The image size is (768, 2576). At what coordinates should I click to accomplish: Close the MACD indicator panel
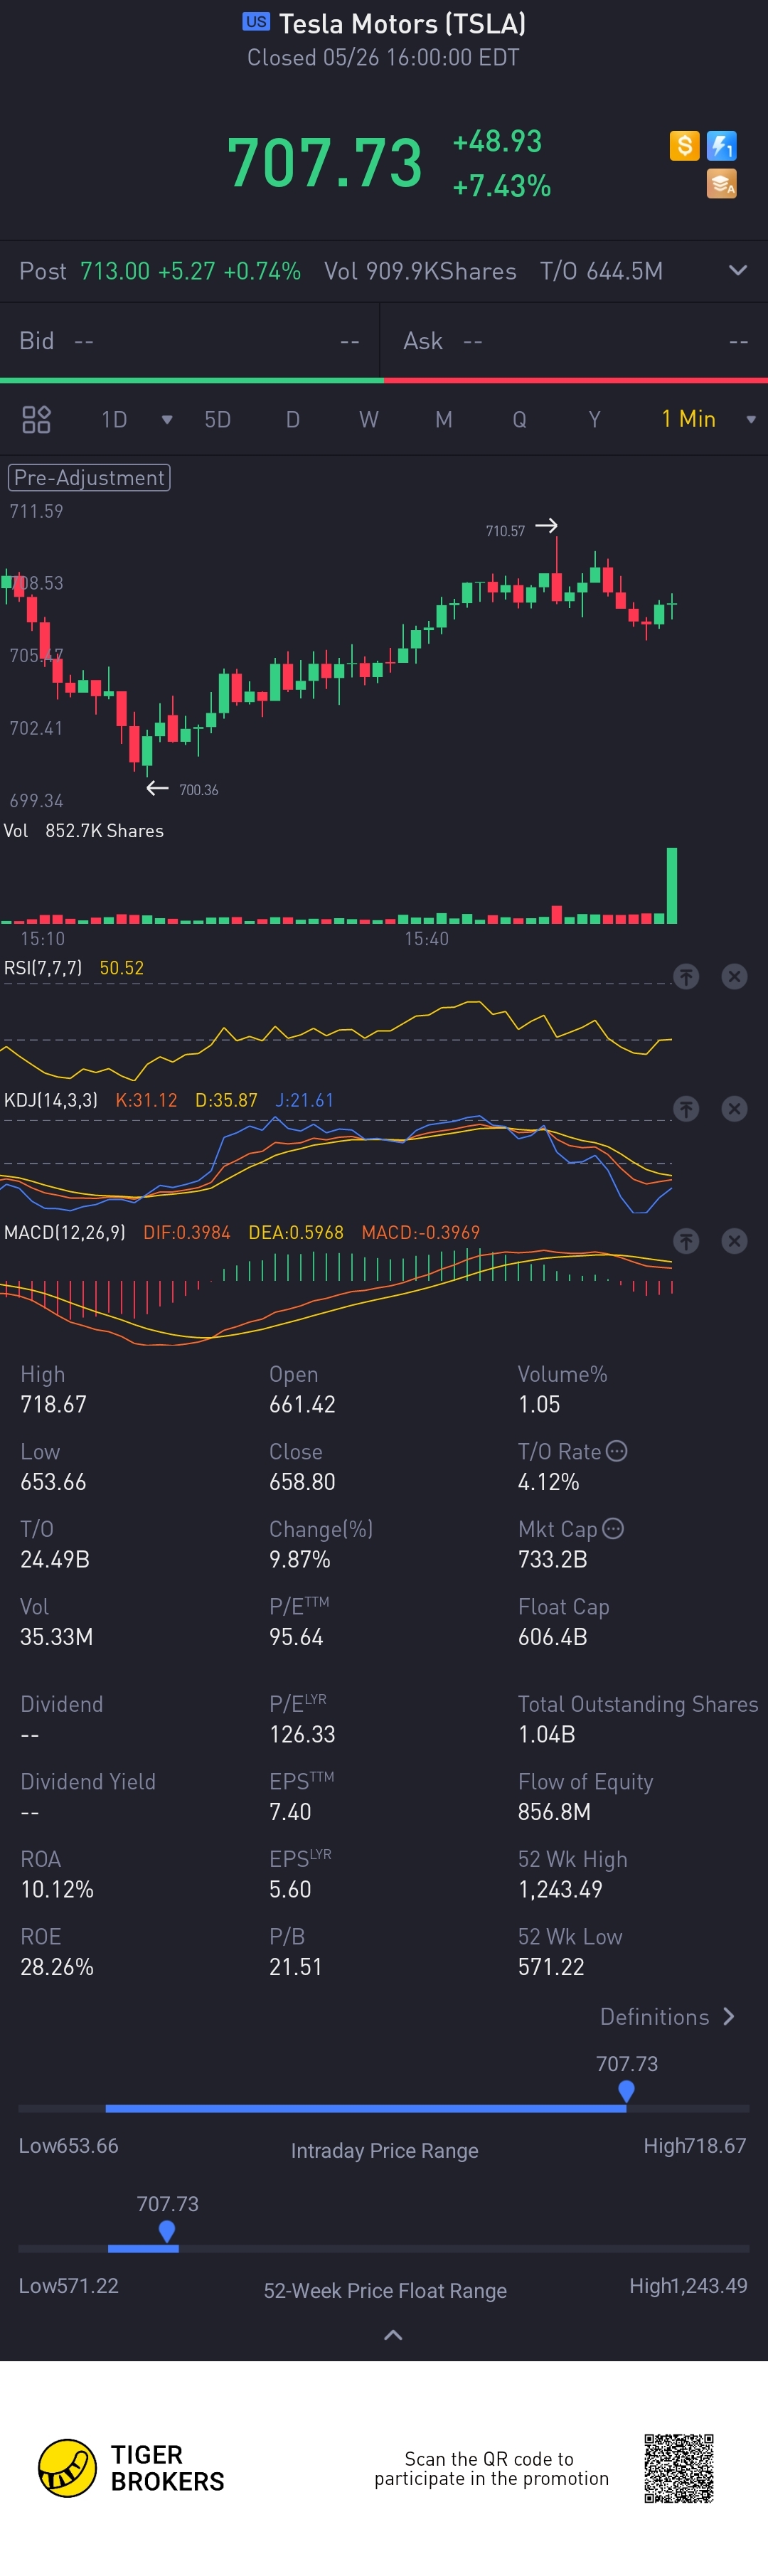tap(735, 1241)
